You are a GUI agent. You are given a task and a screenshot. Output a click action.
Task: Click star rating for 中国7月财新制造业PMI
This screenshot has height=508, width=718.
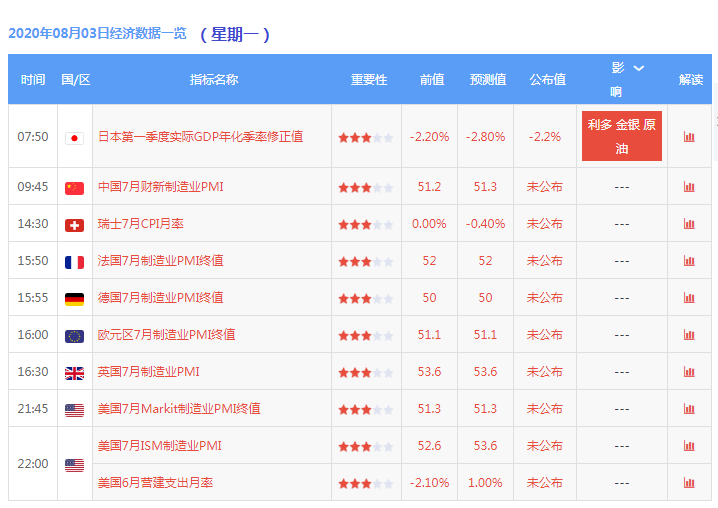[365, 188]
